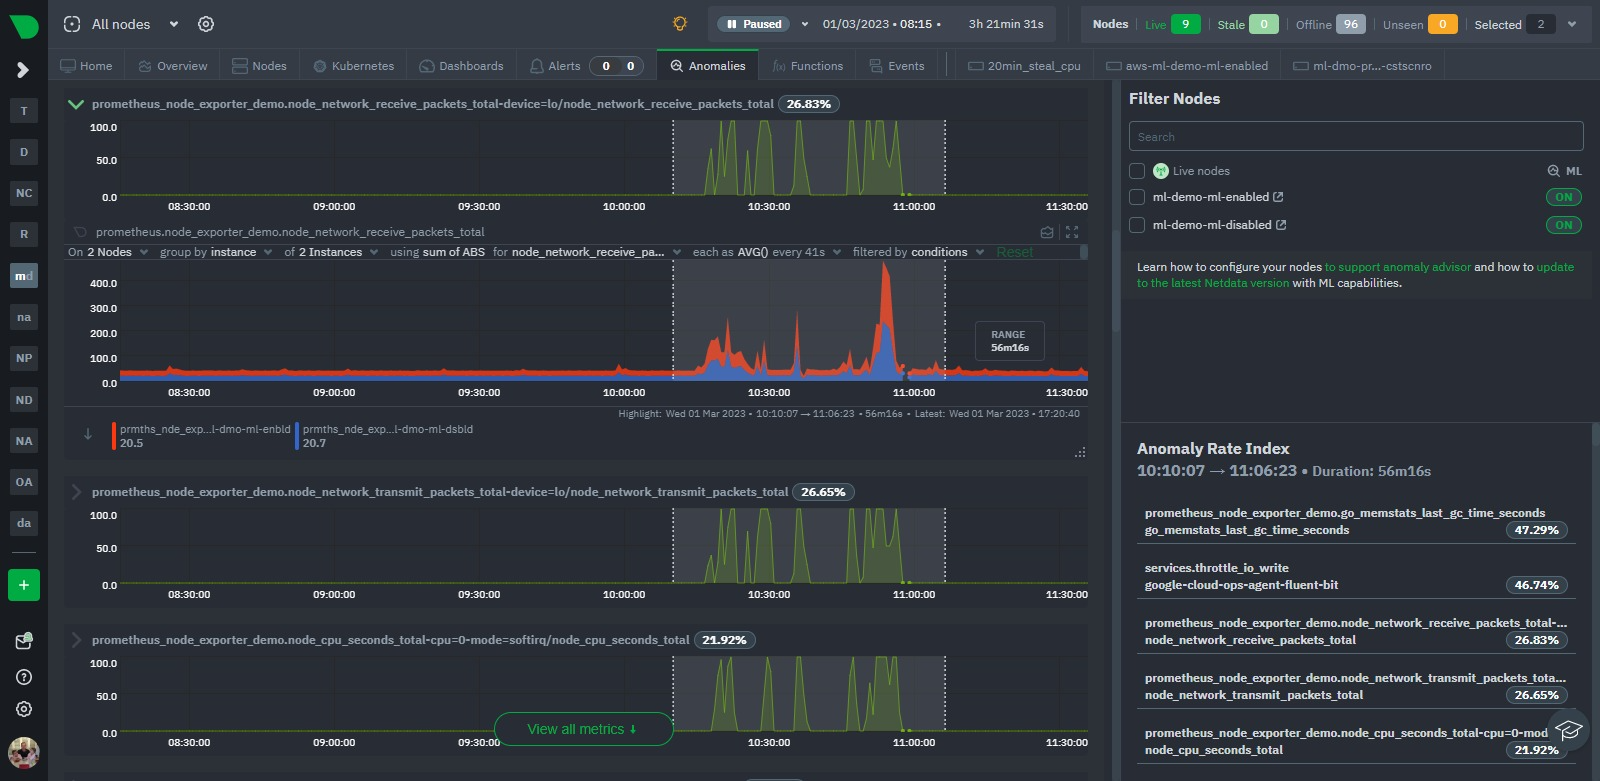This screenshot has height=781, width=1600.
Task: Open the 20min_steal_cpu dashboard tab
Action: pyautogui.click(x=1024, y=66)
